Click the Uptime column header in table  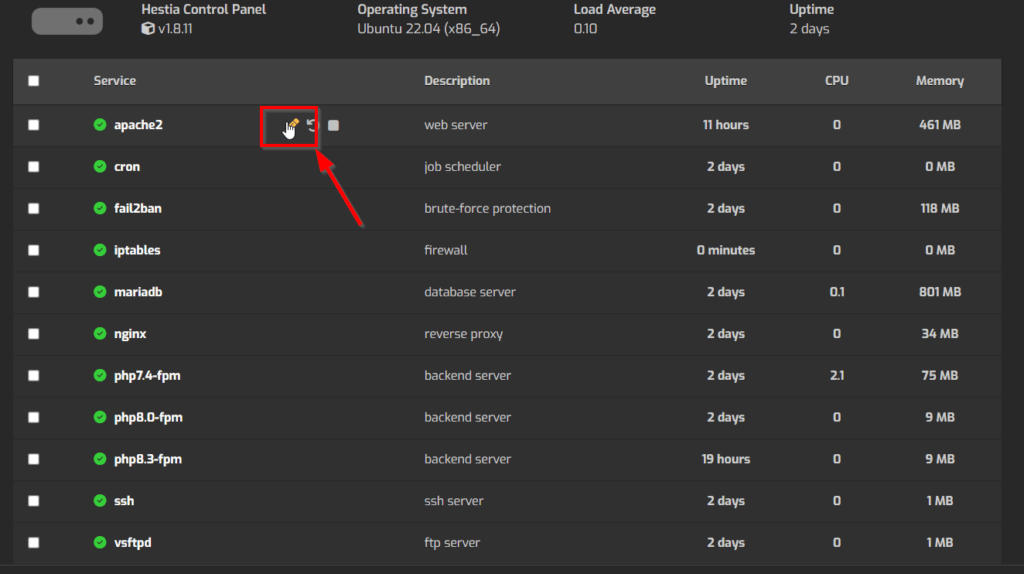tap(726, 81)
